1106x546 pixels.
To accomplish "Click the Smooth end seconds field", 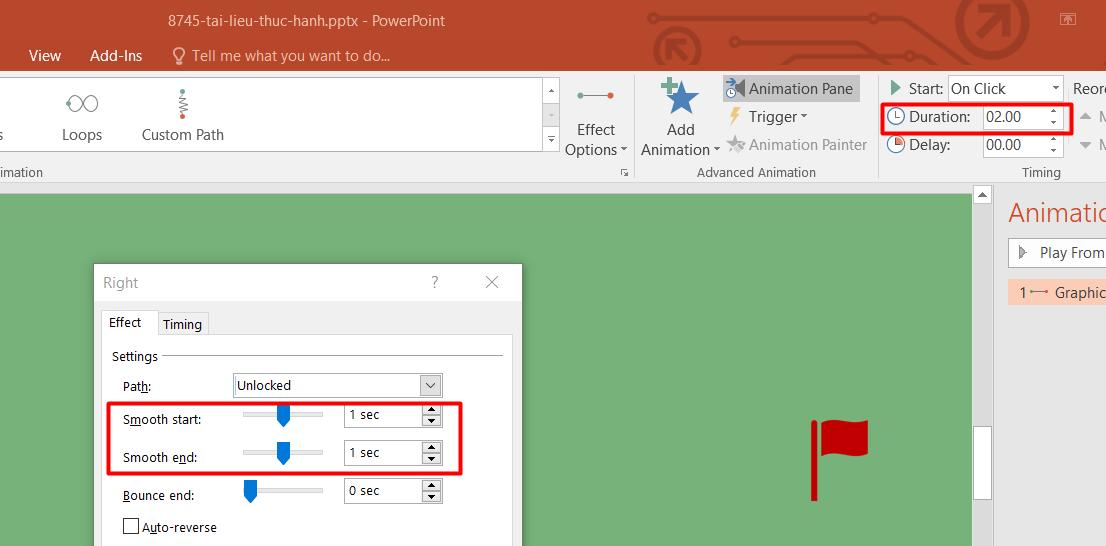I will coord(383,453).
